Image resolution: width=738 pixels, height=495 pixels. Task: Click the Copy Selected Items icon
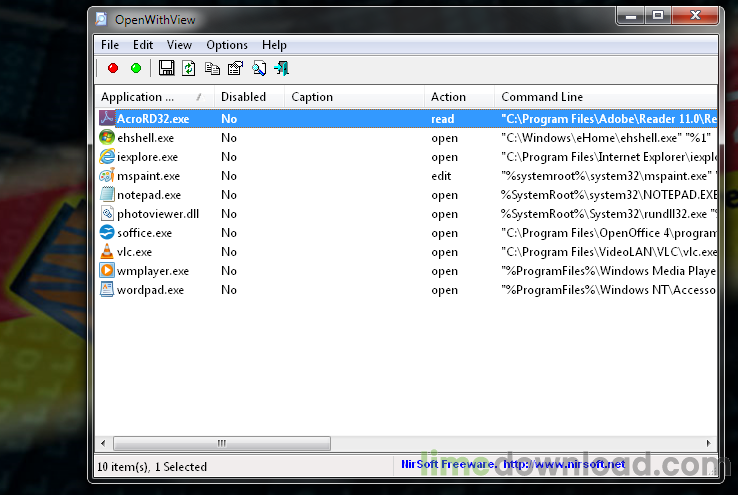(x=212, y=68)
